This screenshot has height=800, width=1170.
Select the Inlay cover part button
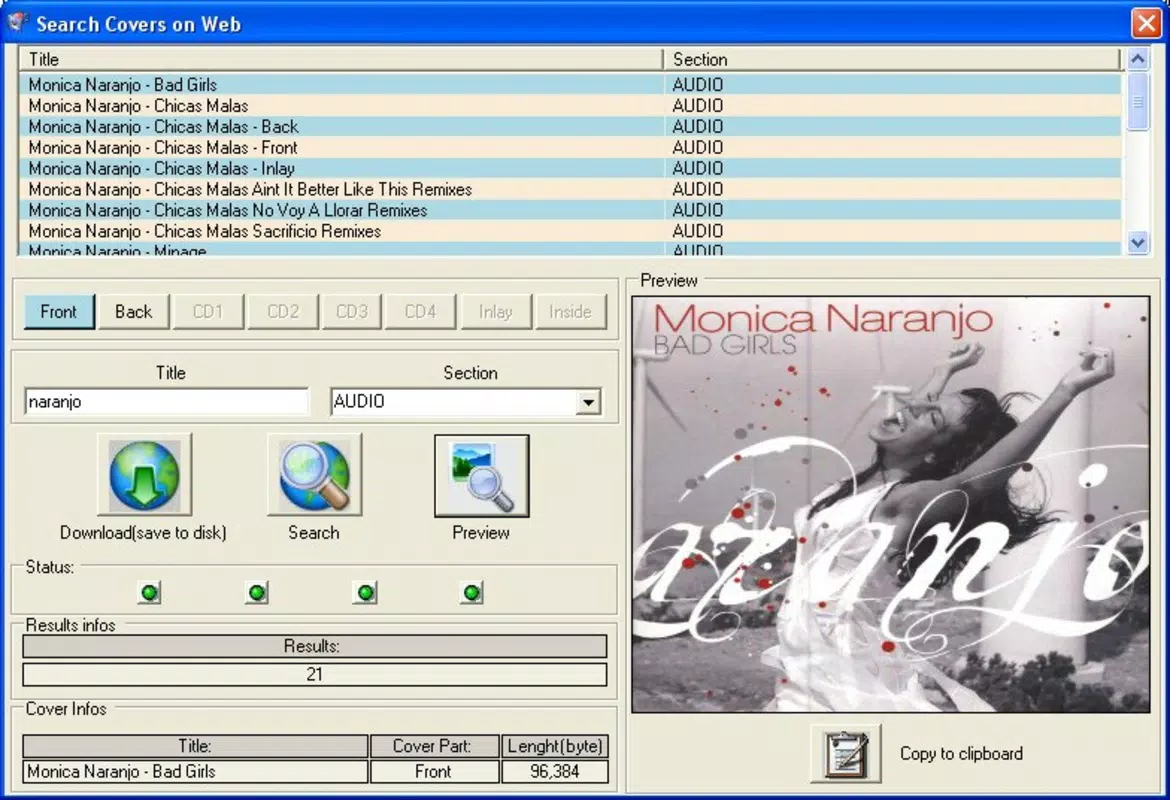(495, 311)
